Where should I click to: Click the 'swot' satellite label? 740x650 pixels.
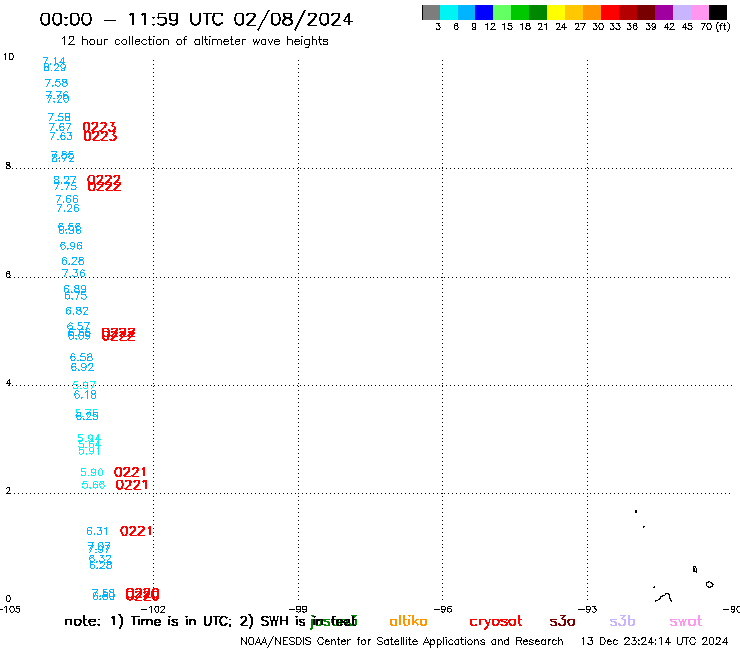[686, 622]
